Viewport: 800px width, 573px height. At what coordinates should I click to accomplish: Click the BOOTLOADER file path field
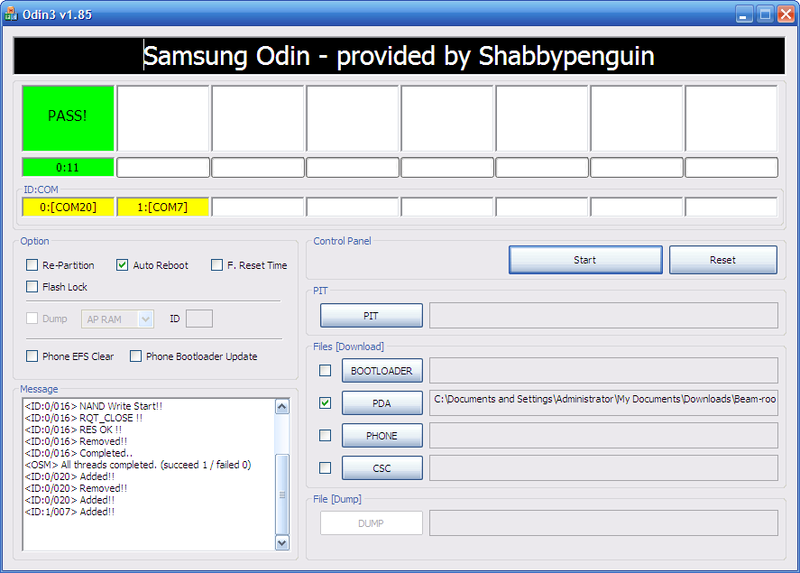pyautogui.click(x=604, y=370)
